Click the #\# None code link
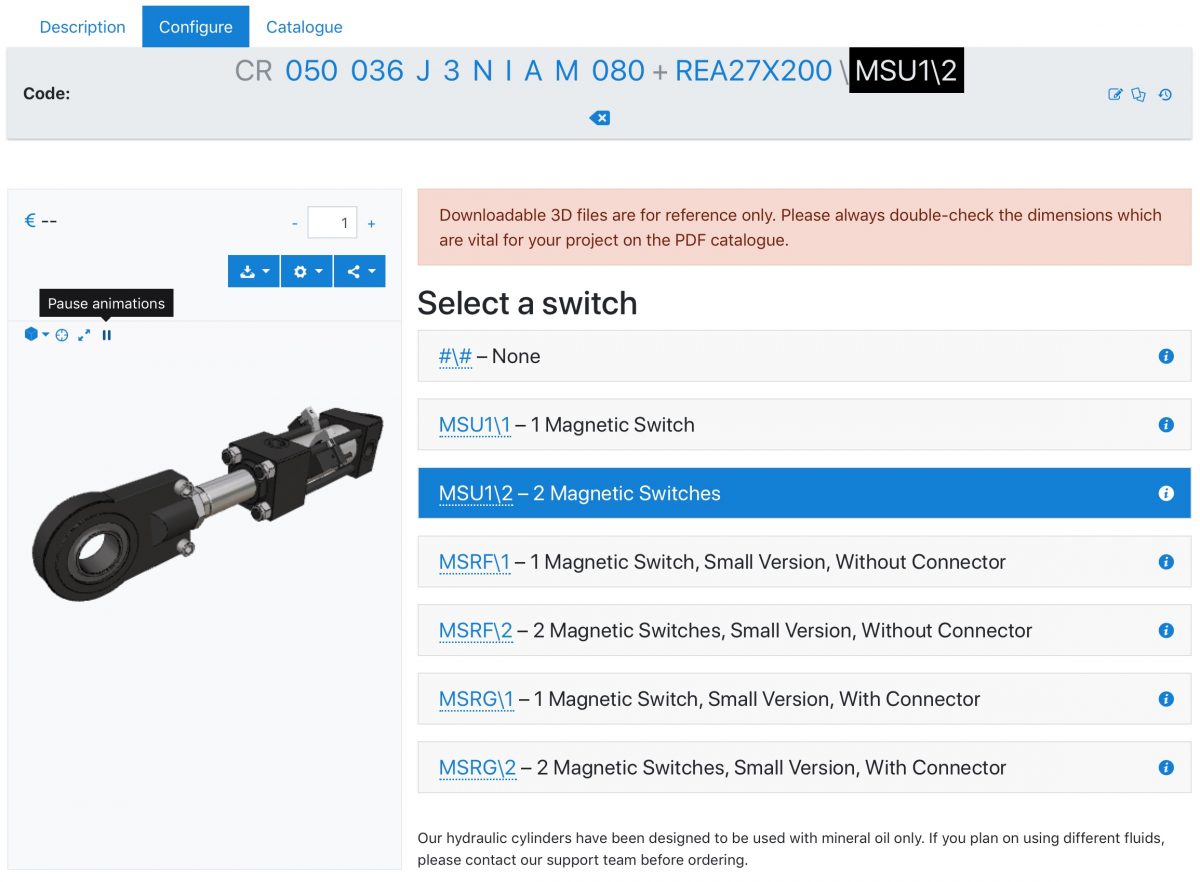Viewport: 1200px width, 882px height. [x=455, y=357]
